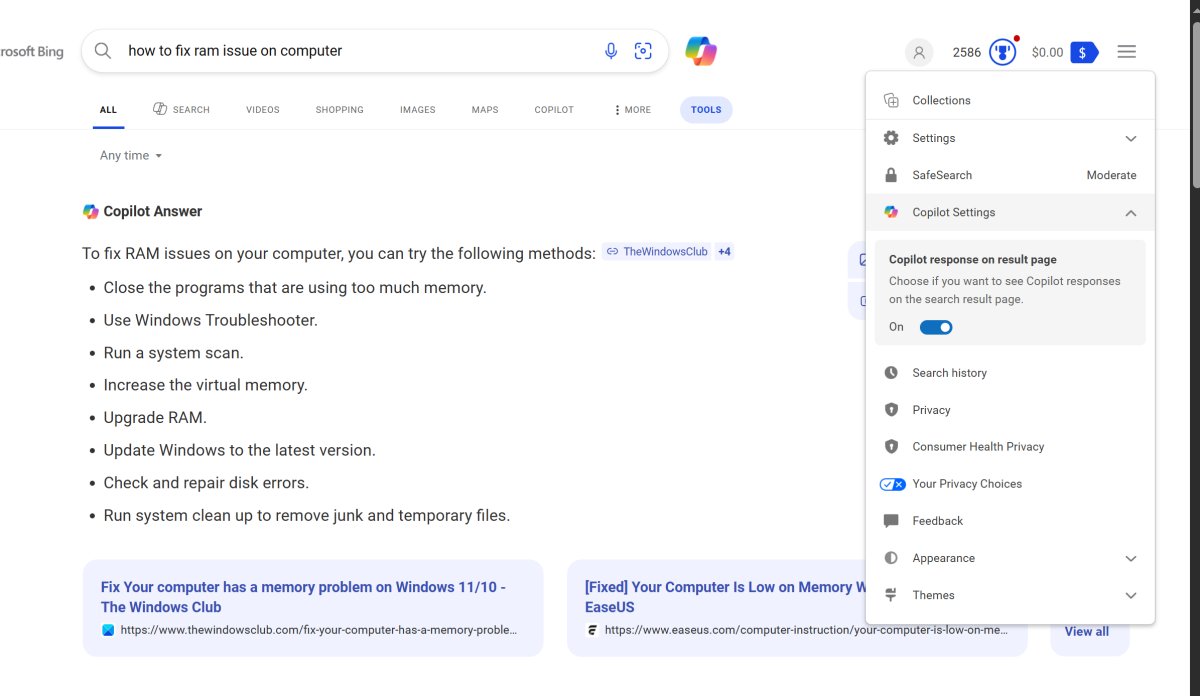The height and width of the screenshot is (696, 1200).
Task: Click Copilot Settings logo icon in menu
Action: (x=891, y=212)
